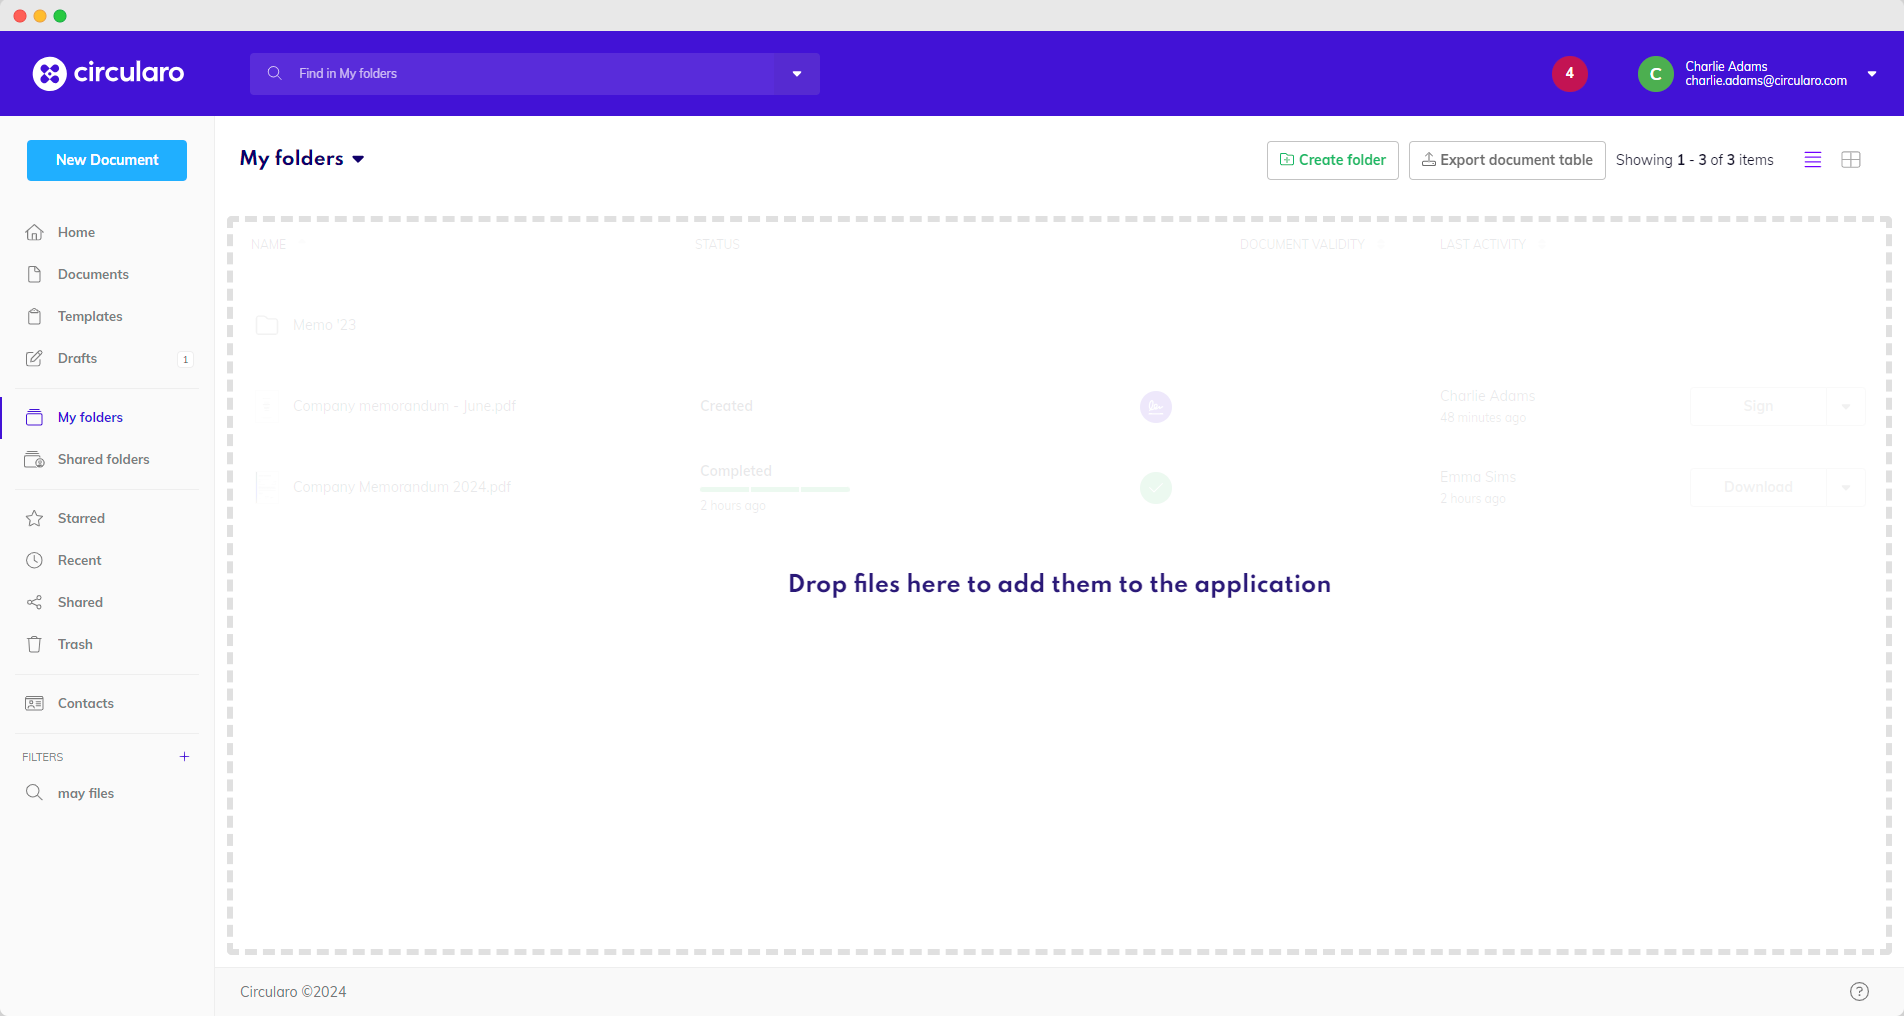Click the New Document button
This screenshot has height=1016, width=1904.
tap(107, 160)
